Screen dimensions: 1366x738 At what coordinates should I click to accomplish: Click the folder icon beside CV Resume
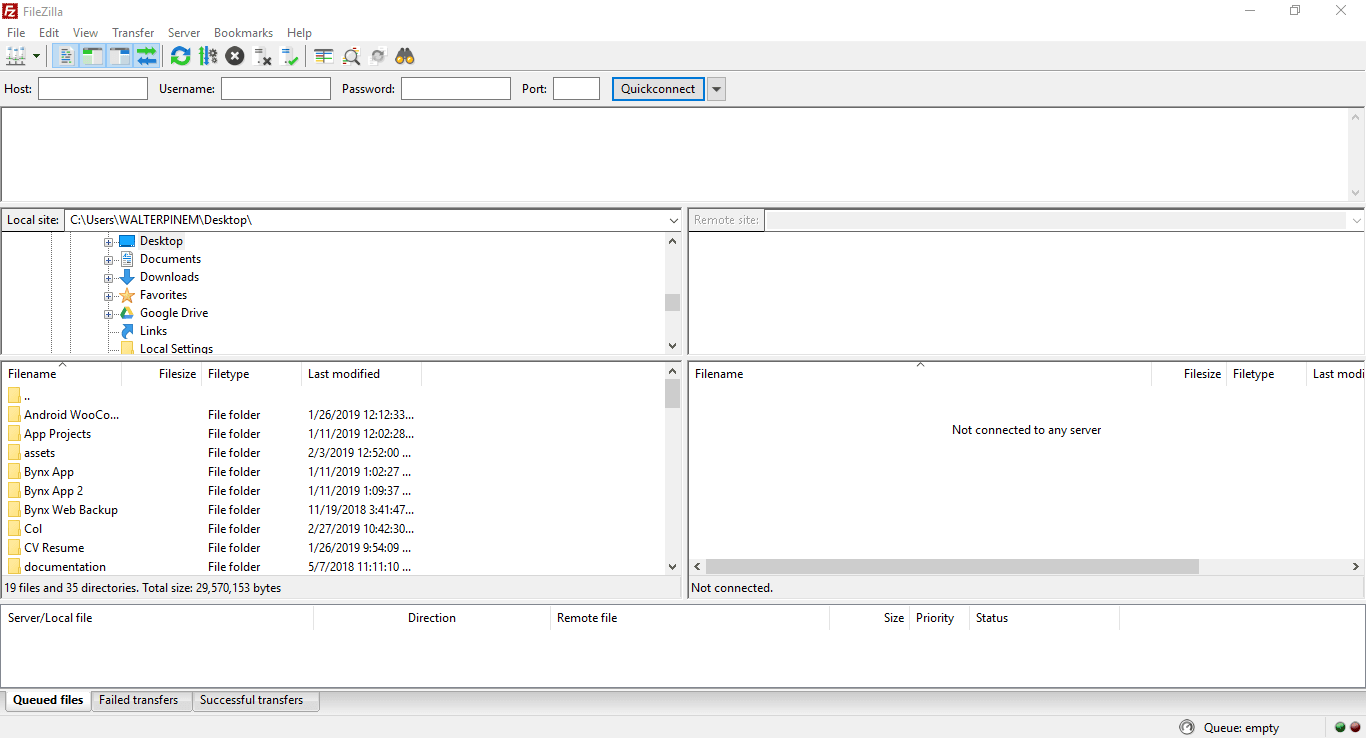(14, 548)
